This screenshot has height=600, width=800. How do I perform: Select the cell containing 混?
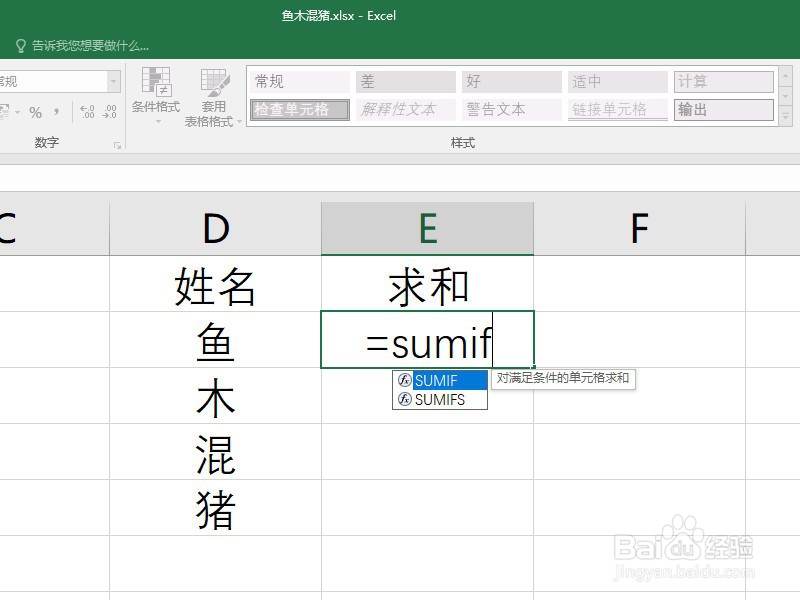[215, 452]
